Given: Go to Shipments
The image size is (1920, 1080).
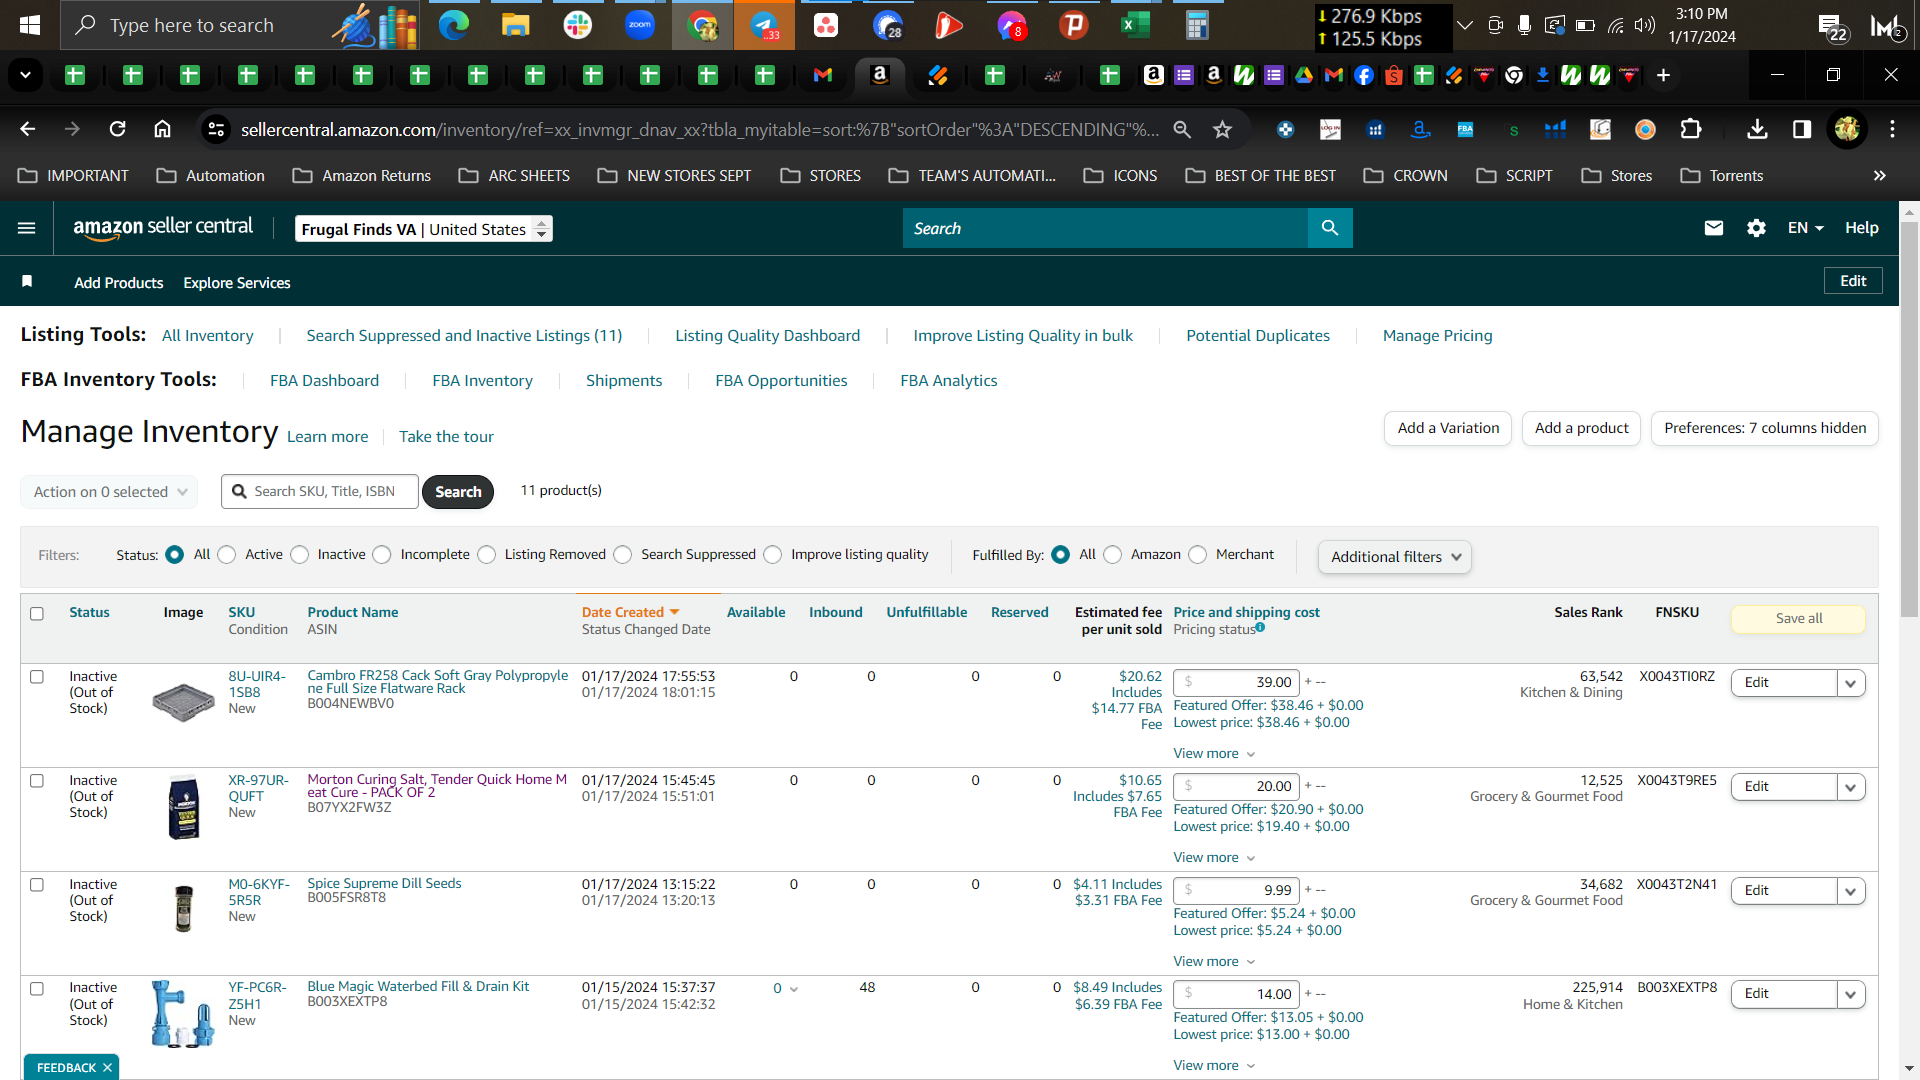Looking at the screenshot, I should pos(624,380).
